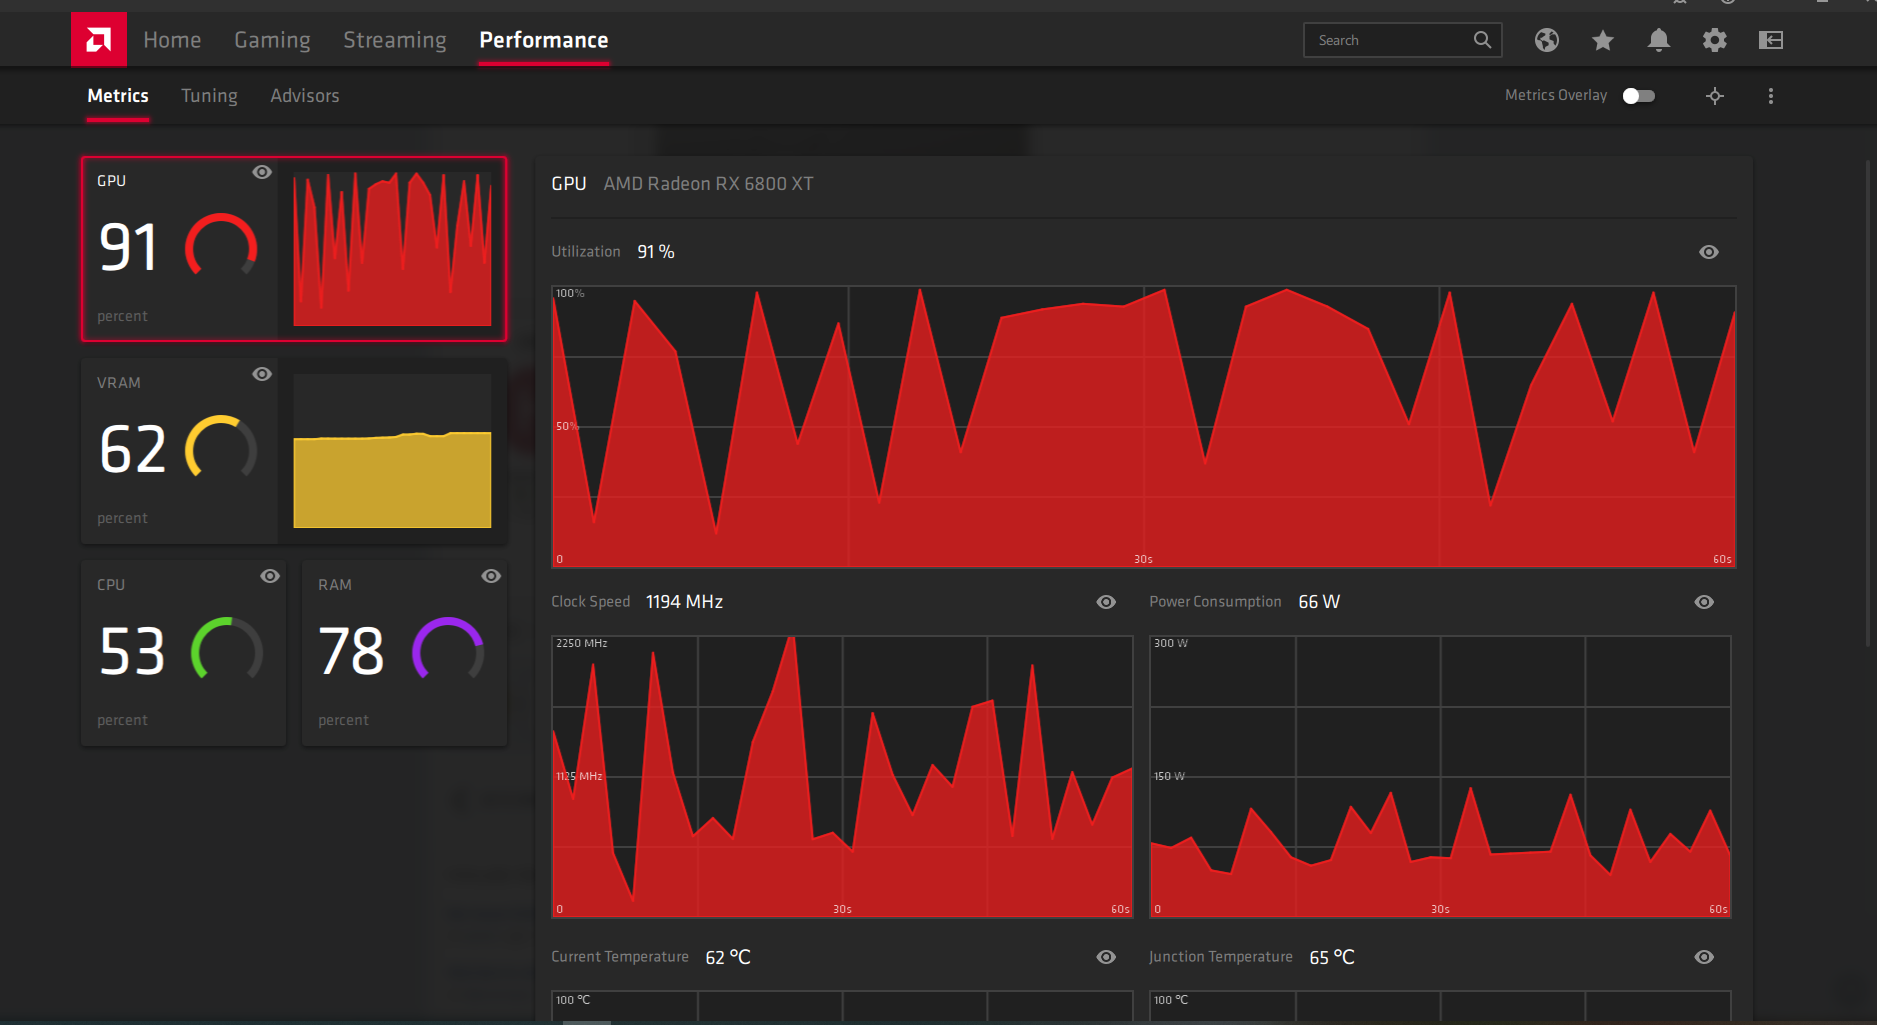The width and height of the screenshot is (1877, 1025).
Task: Open favorites star icon
Action: (1603, 40)
